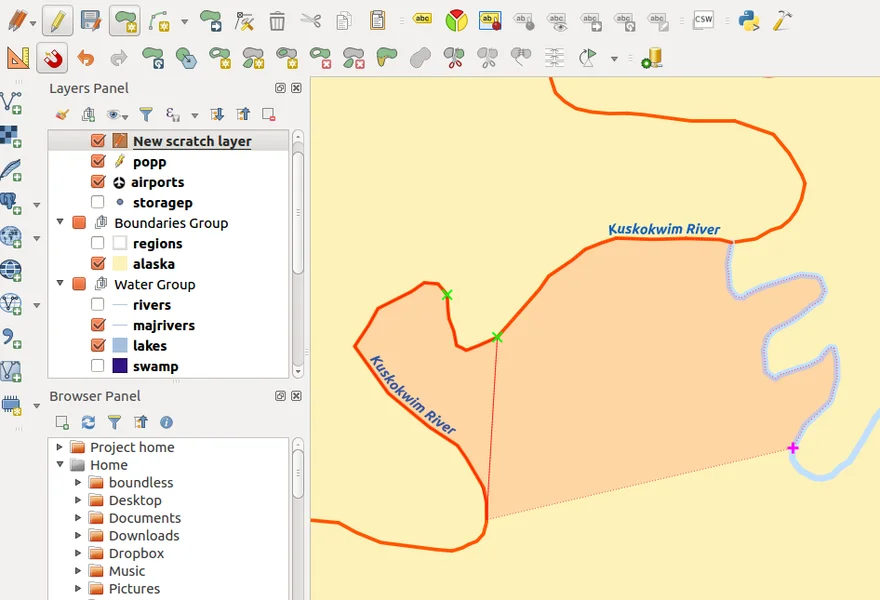Click Save Layer Edits icon
This screenshot has width=880, height=600.
coord(90,20)
